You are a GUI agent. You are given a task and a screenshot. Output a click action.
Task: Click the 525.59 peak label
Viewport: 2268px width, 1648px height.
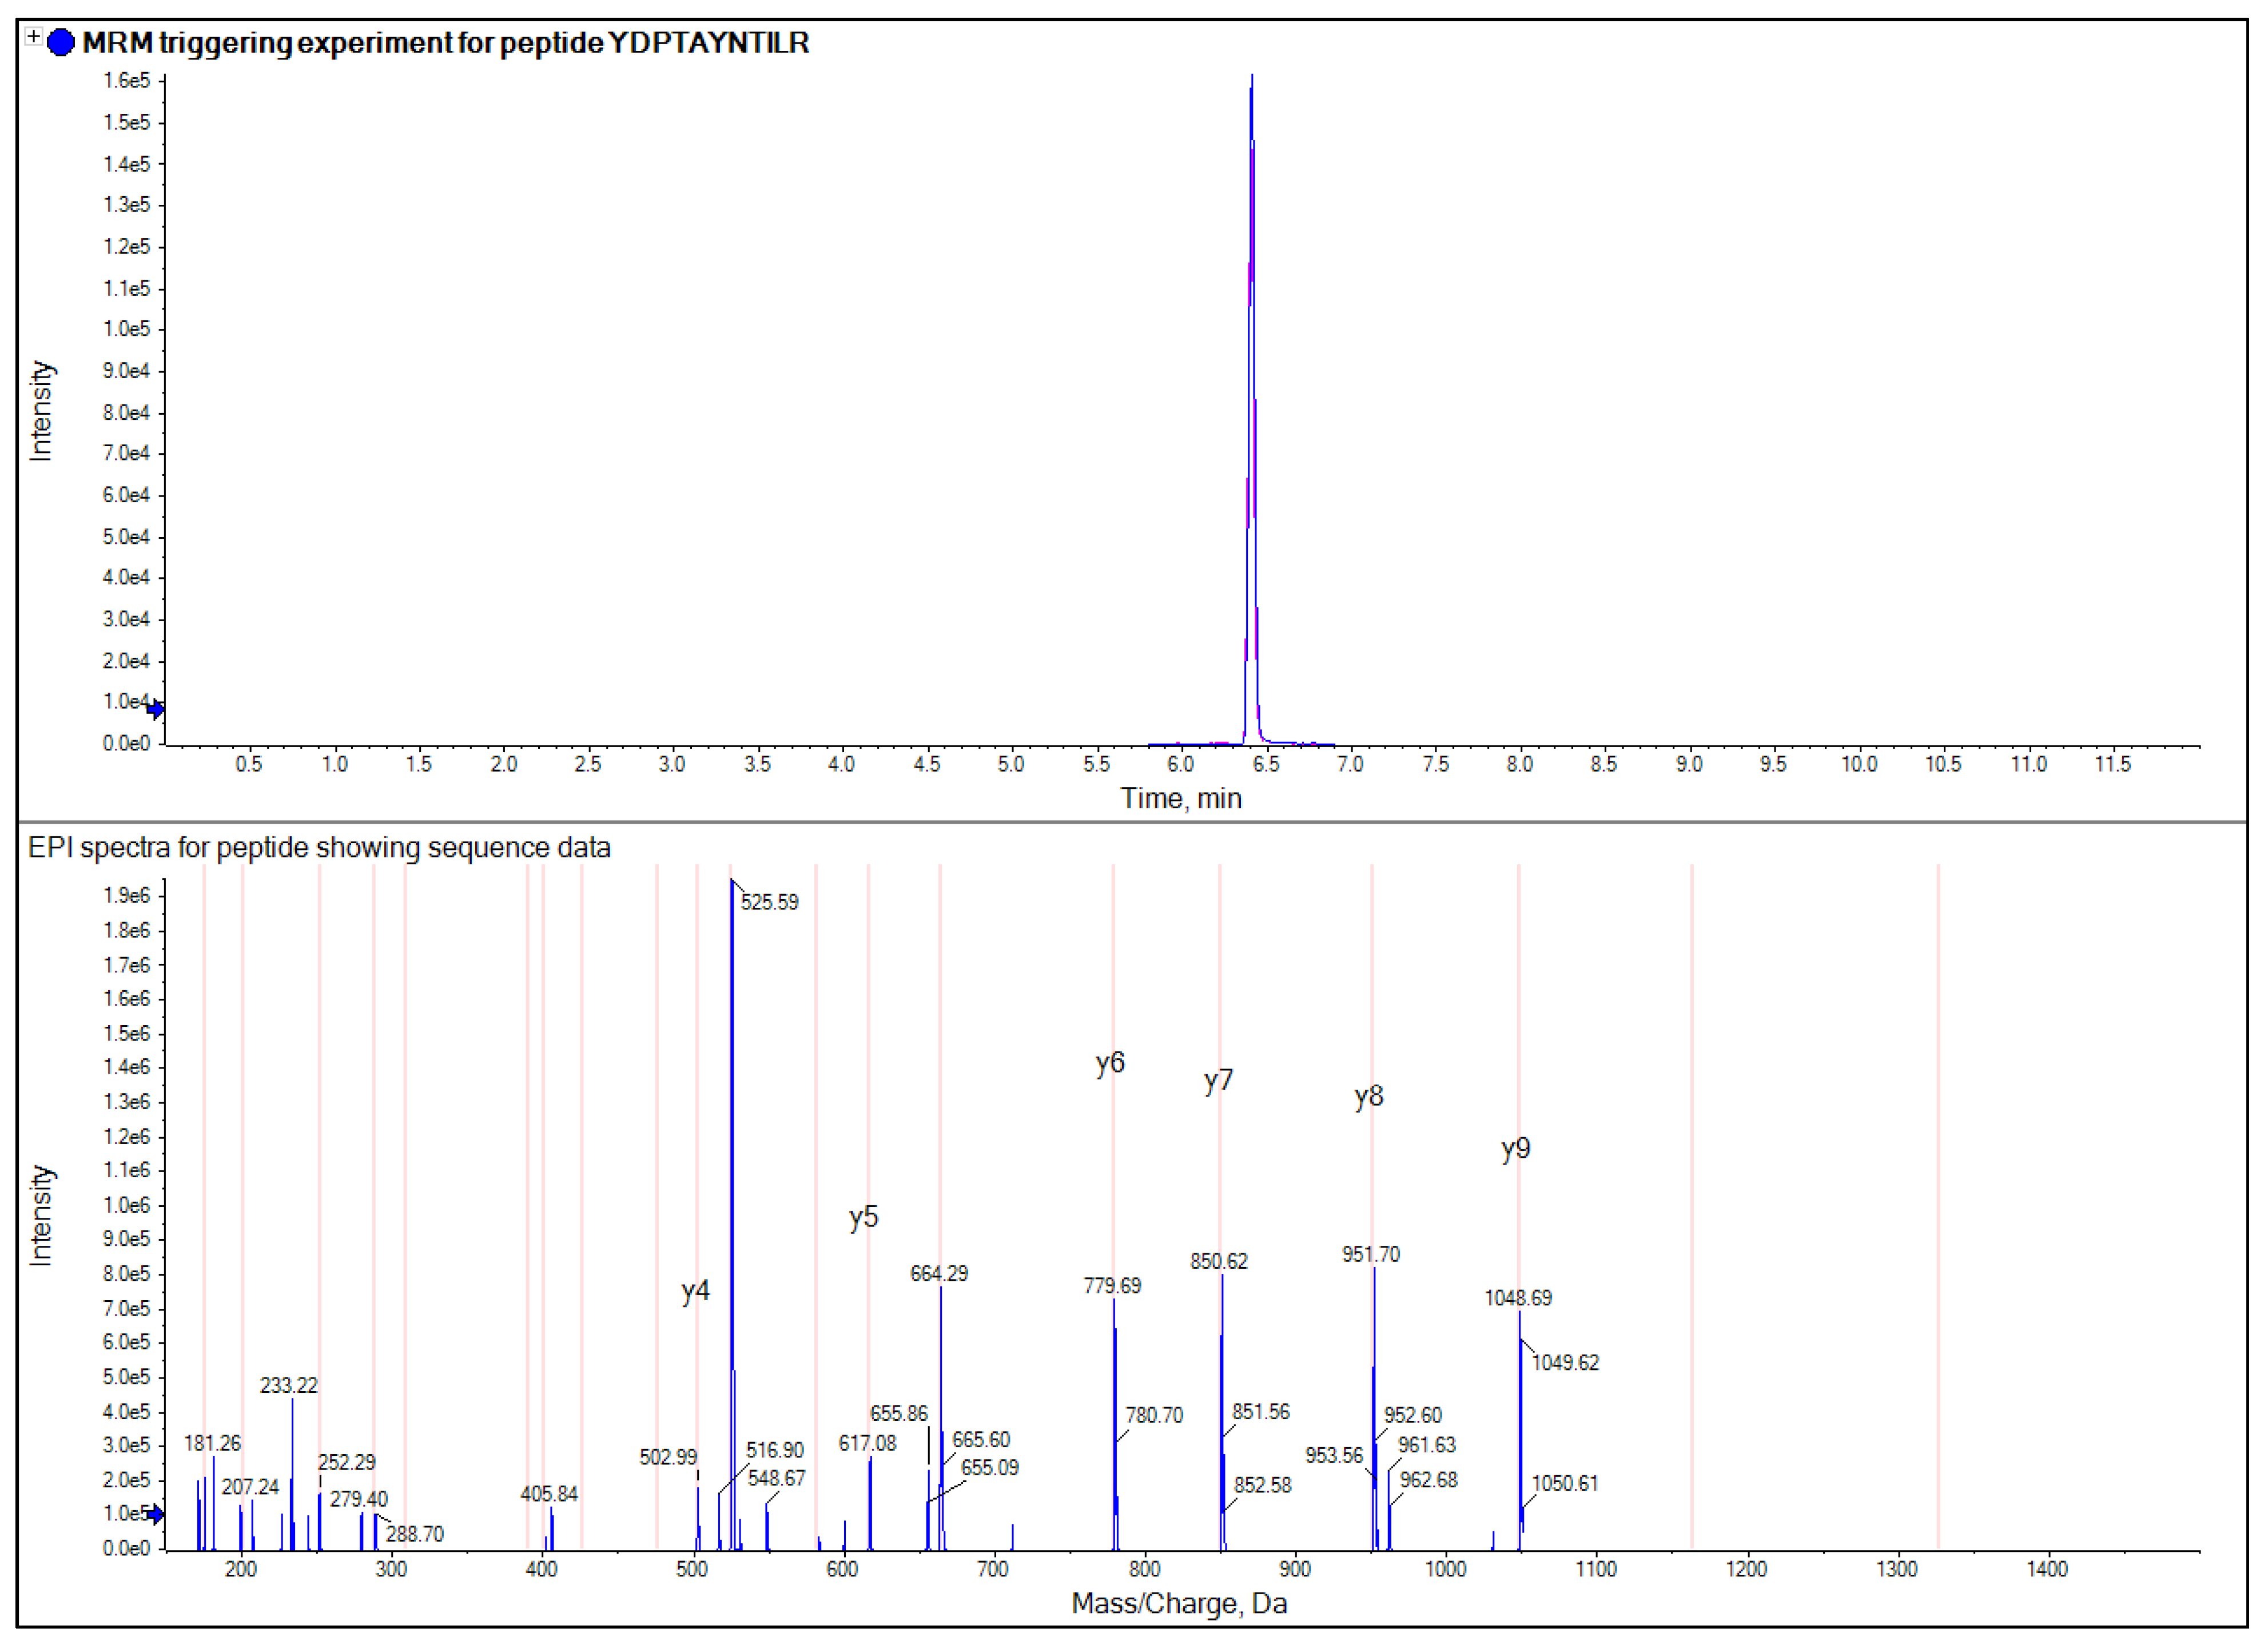pos(769,902)
